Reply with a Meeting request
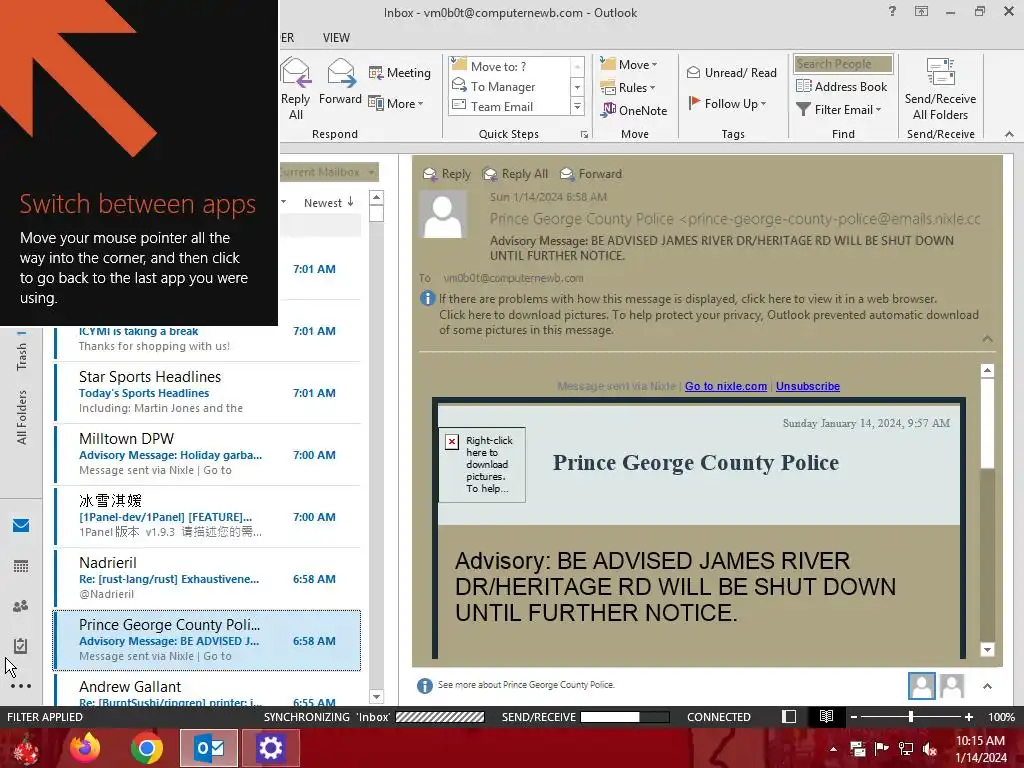Viewport: 1024px width, 768px height. point(400,72)
